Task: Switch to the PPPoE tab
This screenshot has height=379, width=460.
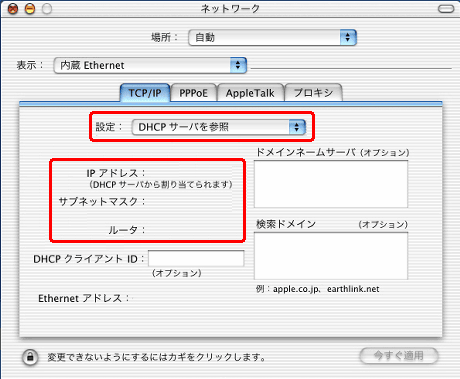Action: (x=194, y=93)
